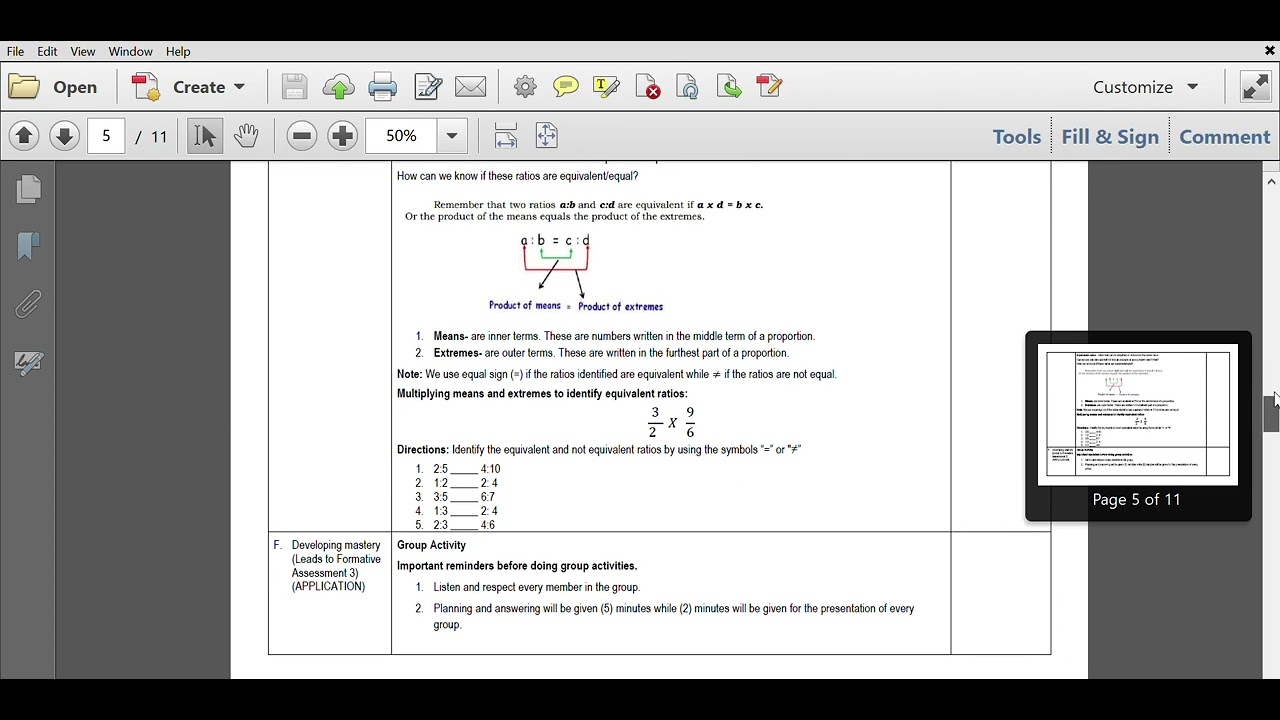The width and height of the screenshot is (1280, 720).
Task: Open the Customize dropdown
Action: [1146, 87]
